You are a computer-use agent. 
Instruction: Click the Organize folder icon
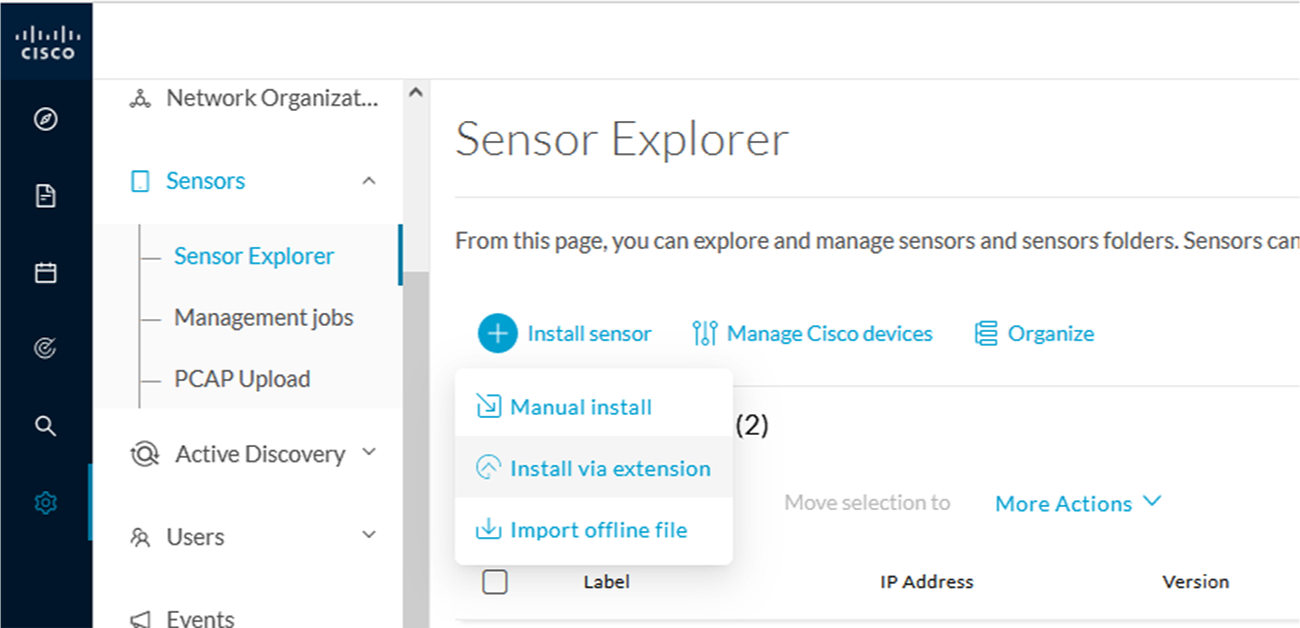(x=985, y=333)
